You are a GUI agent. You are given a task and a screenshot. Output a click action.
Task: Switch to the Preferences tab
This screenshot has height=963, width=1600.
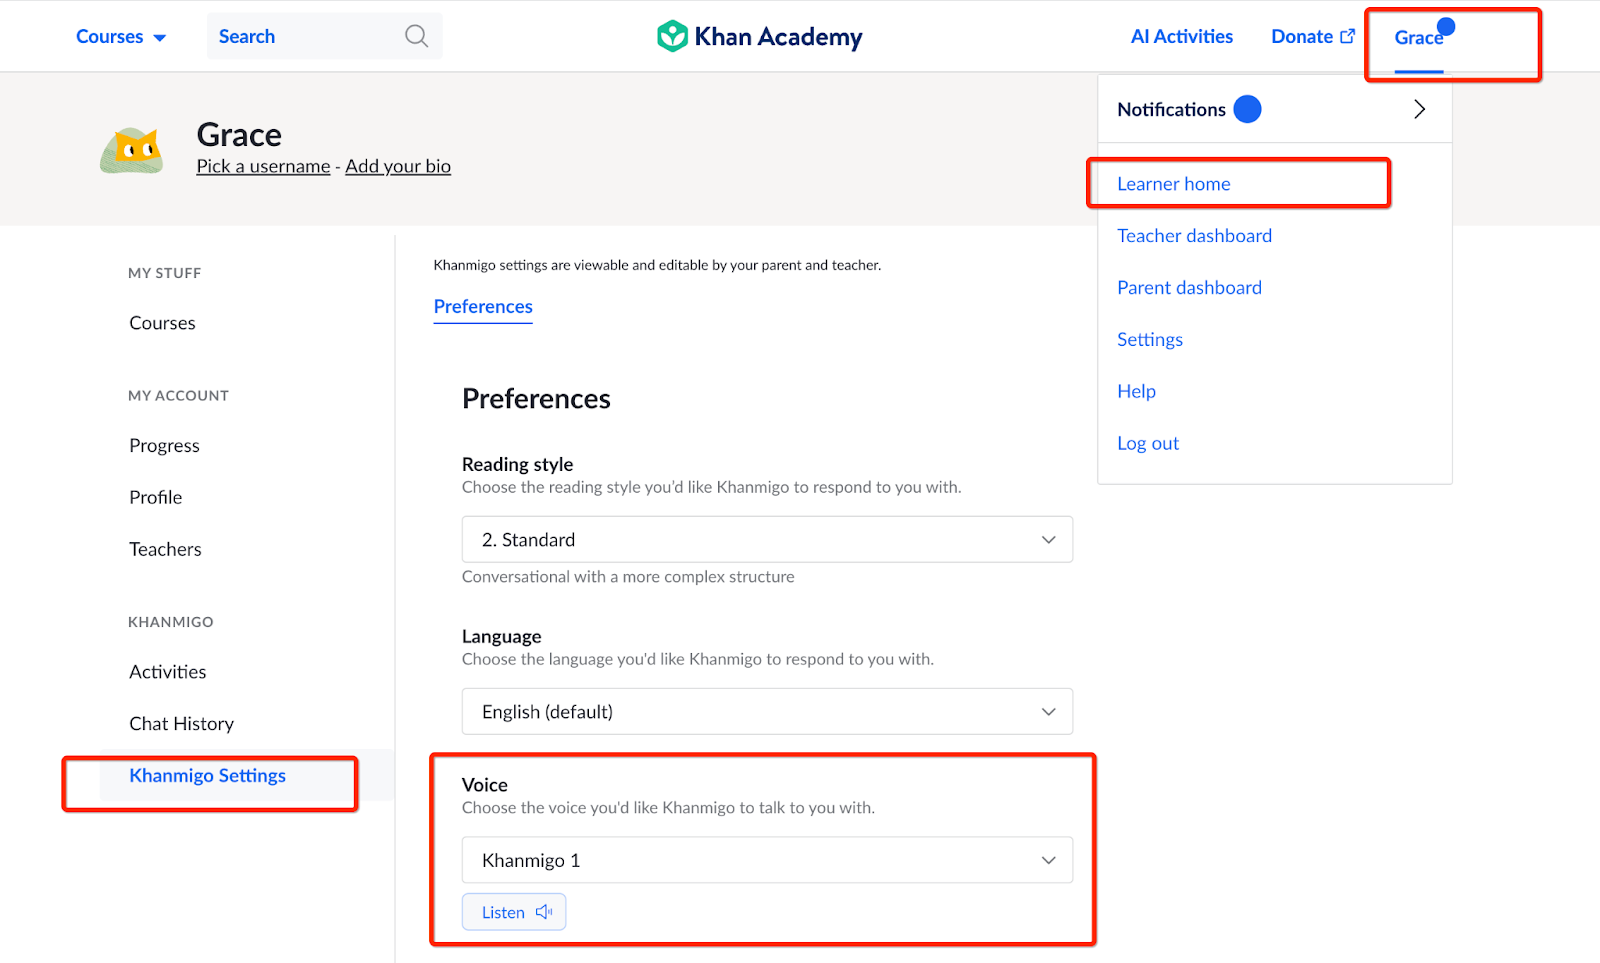click(483, 306)
